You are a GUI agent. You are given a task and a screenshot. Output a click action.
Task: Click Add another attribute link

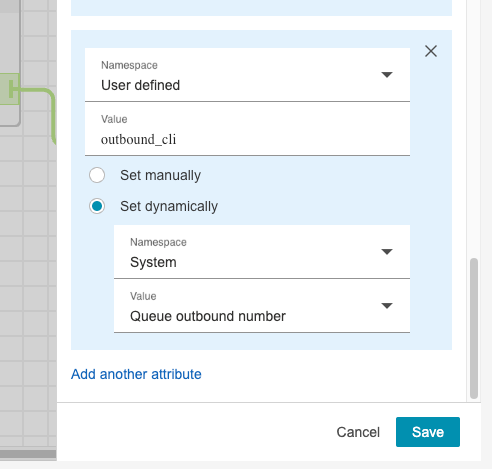tap(136, 374)
